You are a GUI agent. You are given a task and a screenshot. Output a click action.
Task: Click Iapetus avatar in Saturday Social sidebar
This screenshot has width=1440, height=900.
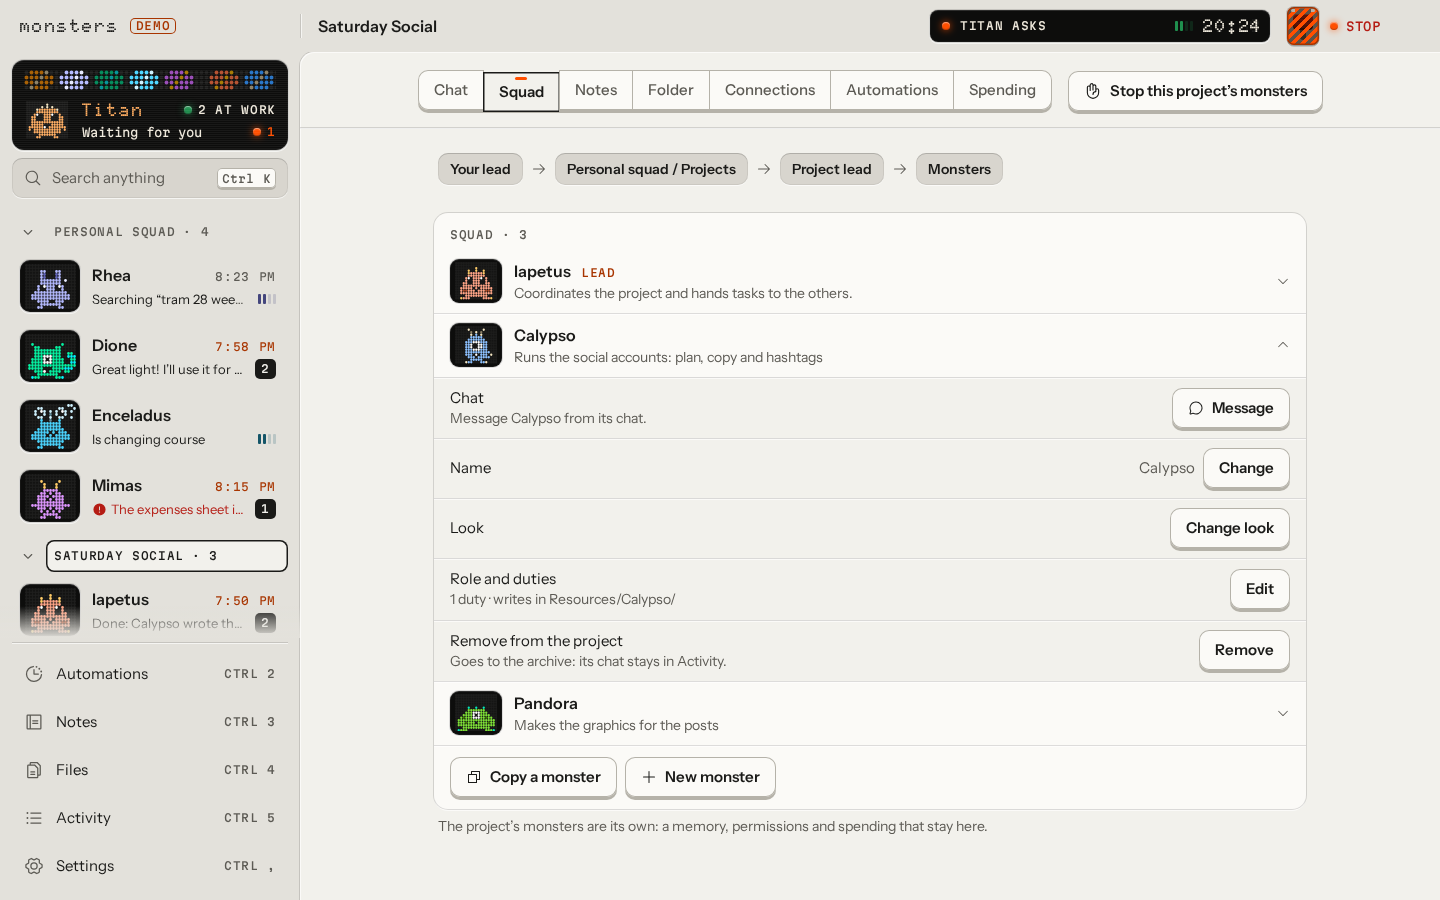click(x=50, y=609)
